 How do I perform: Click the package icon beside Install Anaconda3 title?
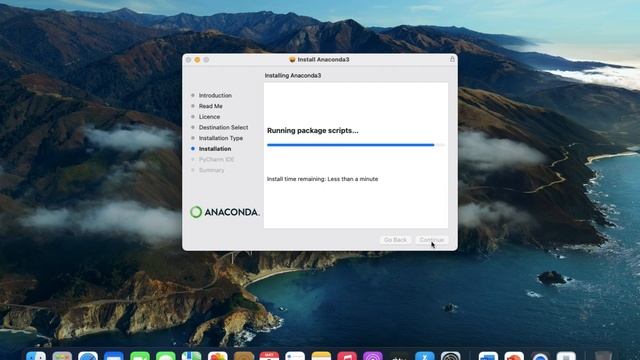(292, 60)
